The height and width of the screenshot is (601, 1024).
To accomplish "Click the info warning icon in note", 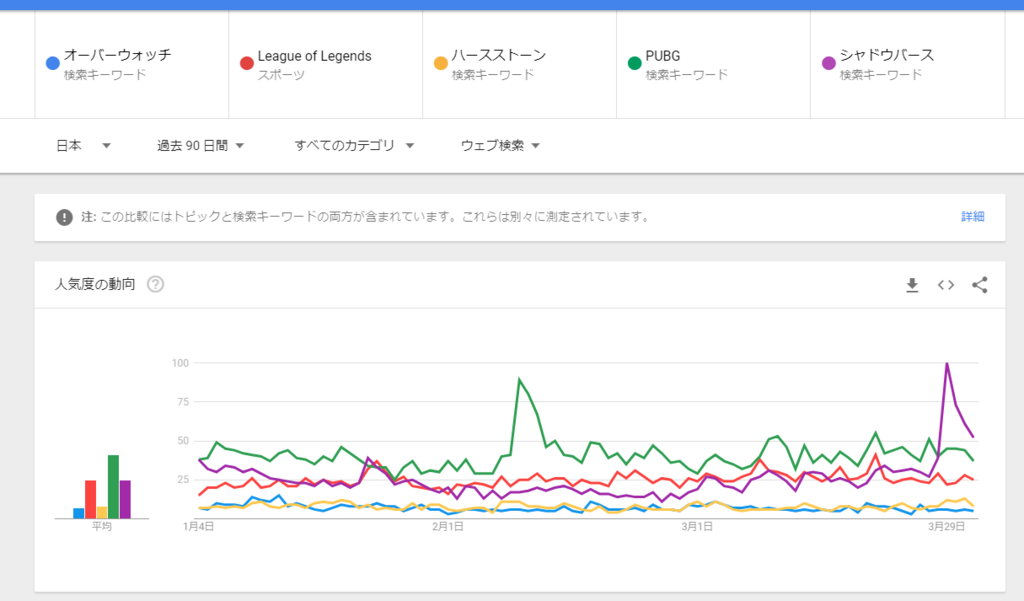I will click(x=64, y=217).
